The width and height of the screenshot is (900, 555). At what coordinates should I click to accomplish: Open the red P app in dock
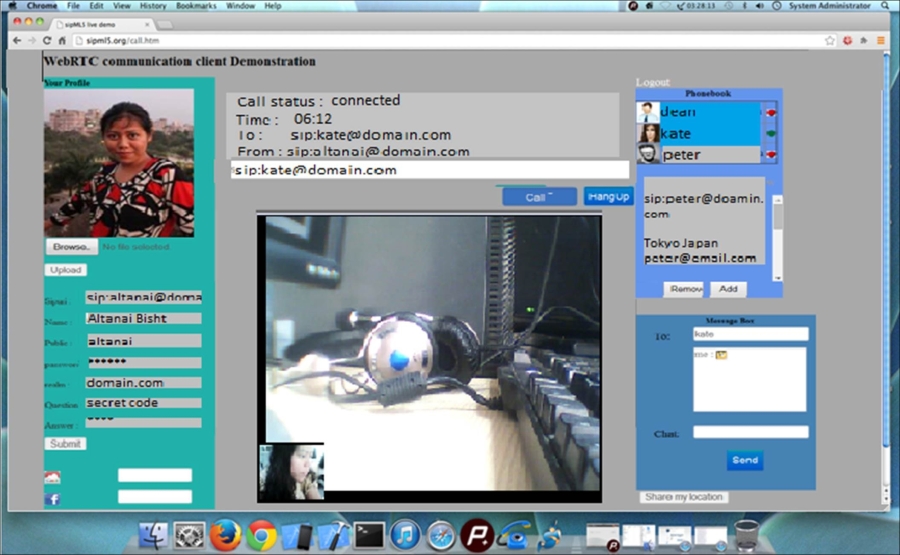click(x=477, y=535)
